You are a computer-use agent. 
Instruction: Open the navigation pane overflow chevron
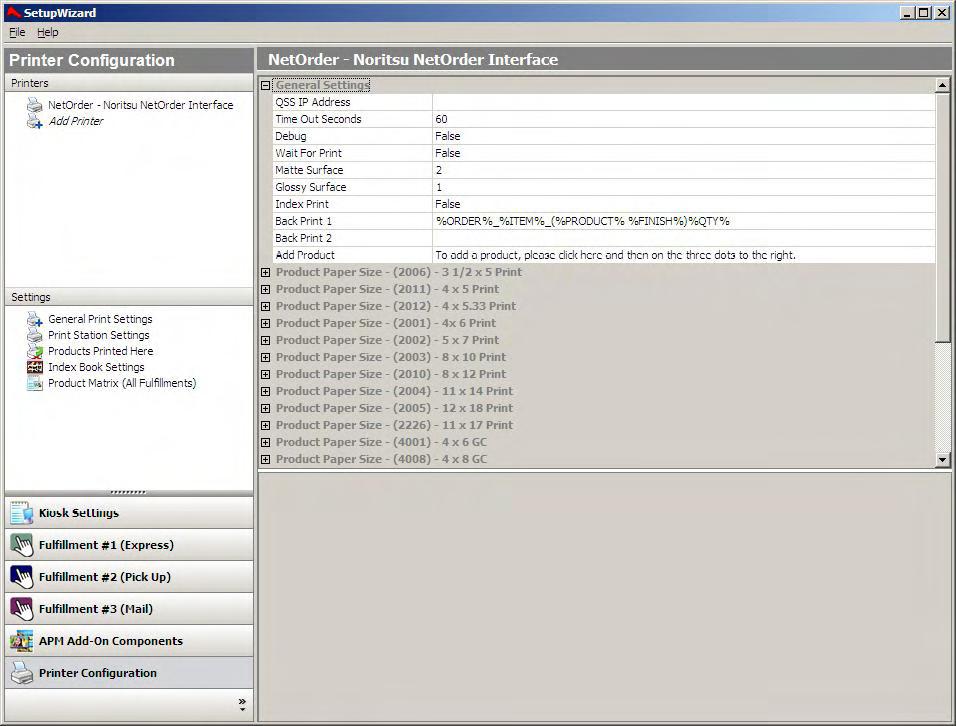[242, 704]
